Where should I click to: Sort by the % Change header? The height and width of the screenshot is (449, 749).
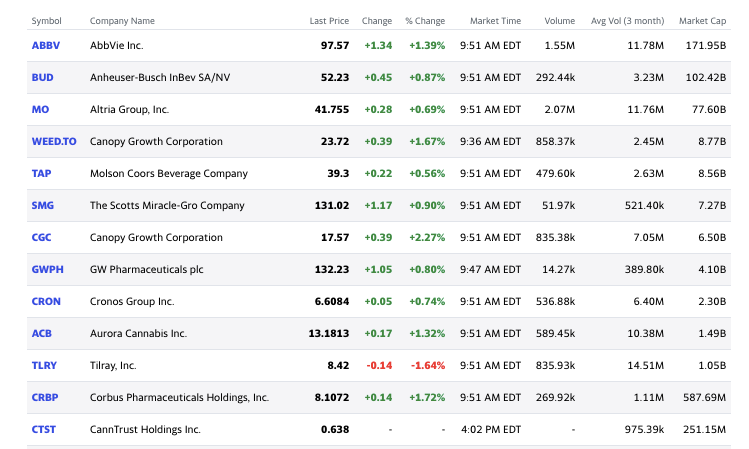pos(425,21)
